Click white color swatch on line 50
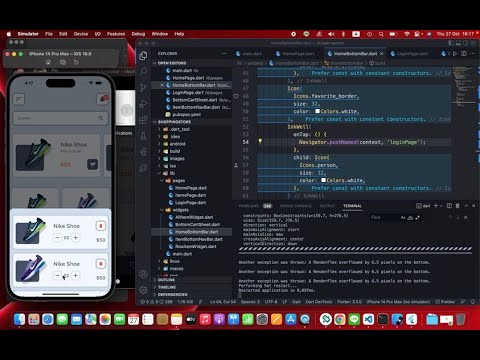The height and width of the screenshot is (360, 480). [317, 111]
